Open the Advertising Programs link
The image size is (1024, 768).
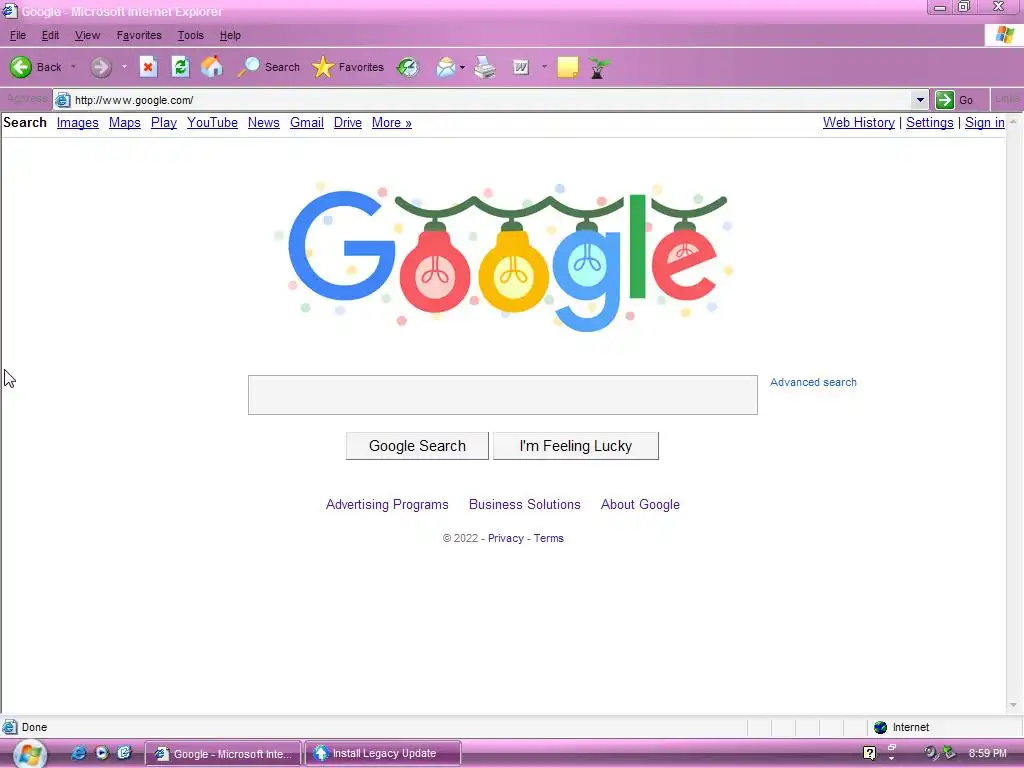tap(387, 505)
